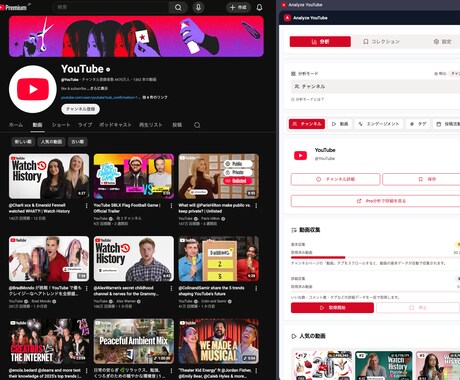
Task: Switch to ショート channel tab
Action: (x=61, y=125)
